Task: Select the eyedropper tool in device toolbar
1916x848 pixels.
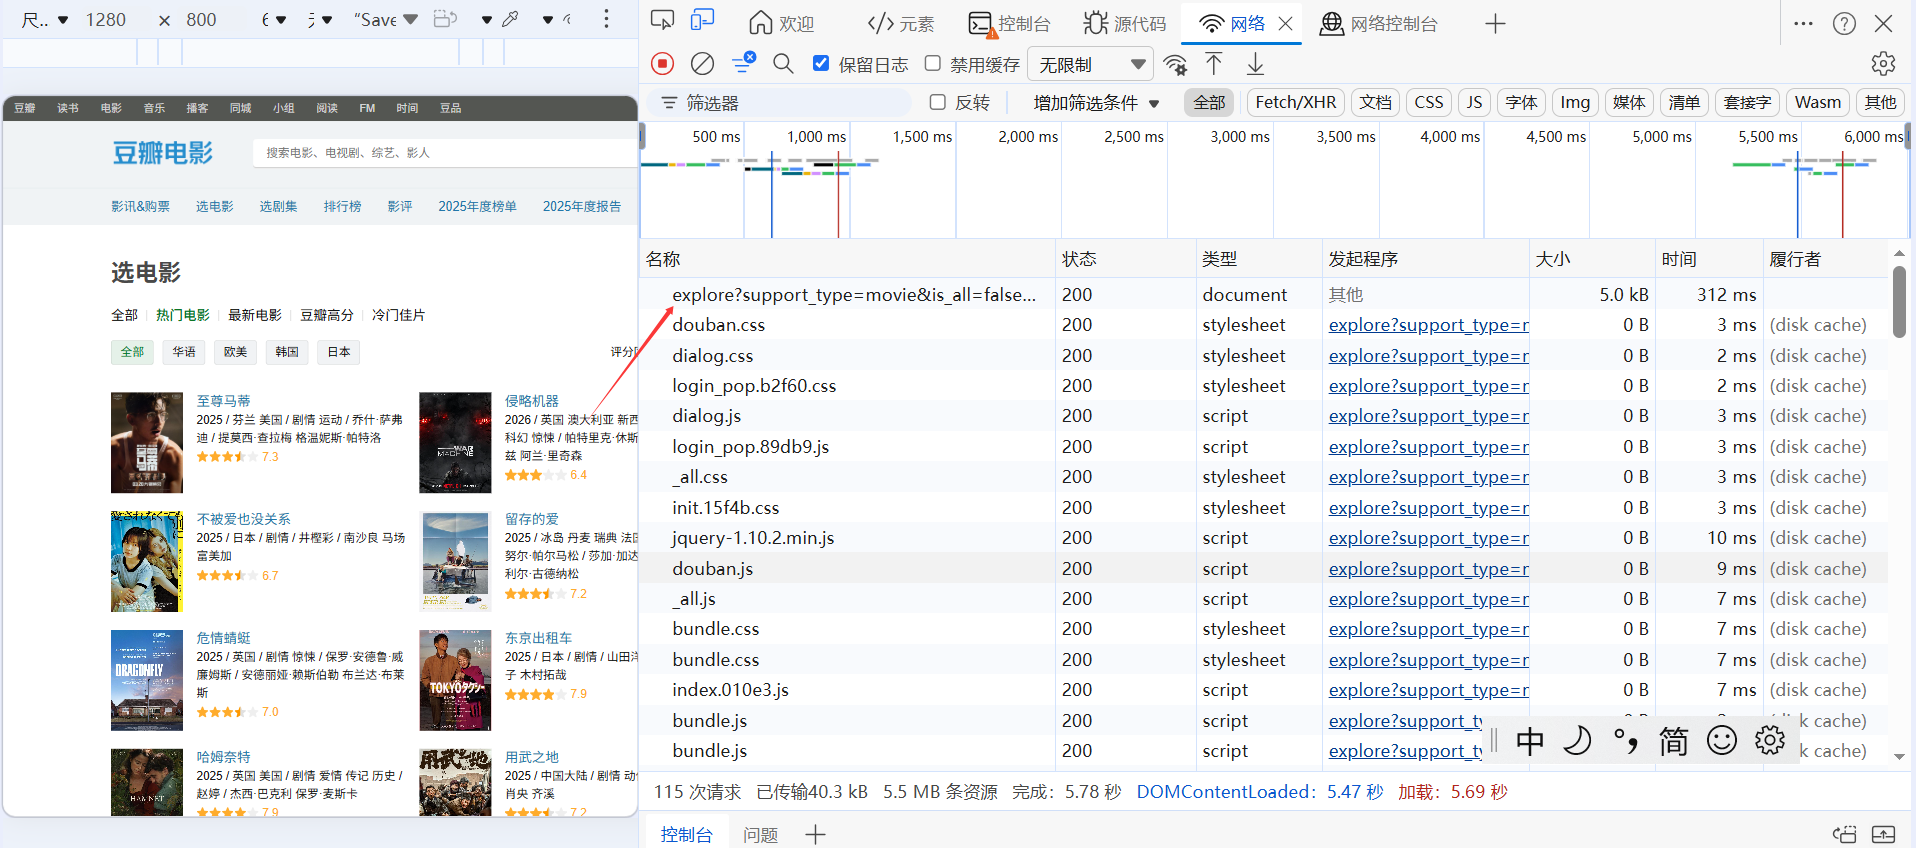Action: coord(510,19)
